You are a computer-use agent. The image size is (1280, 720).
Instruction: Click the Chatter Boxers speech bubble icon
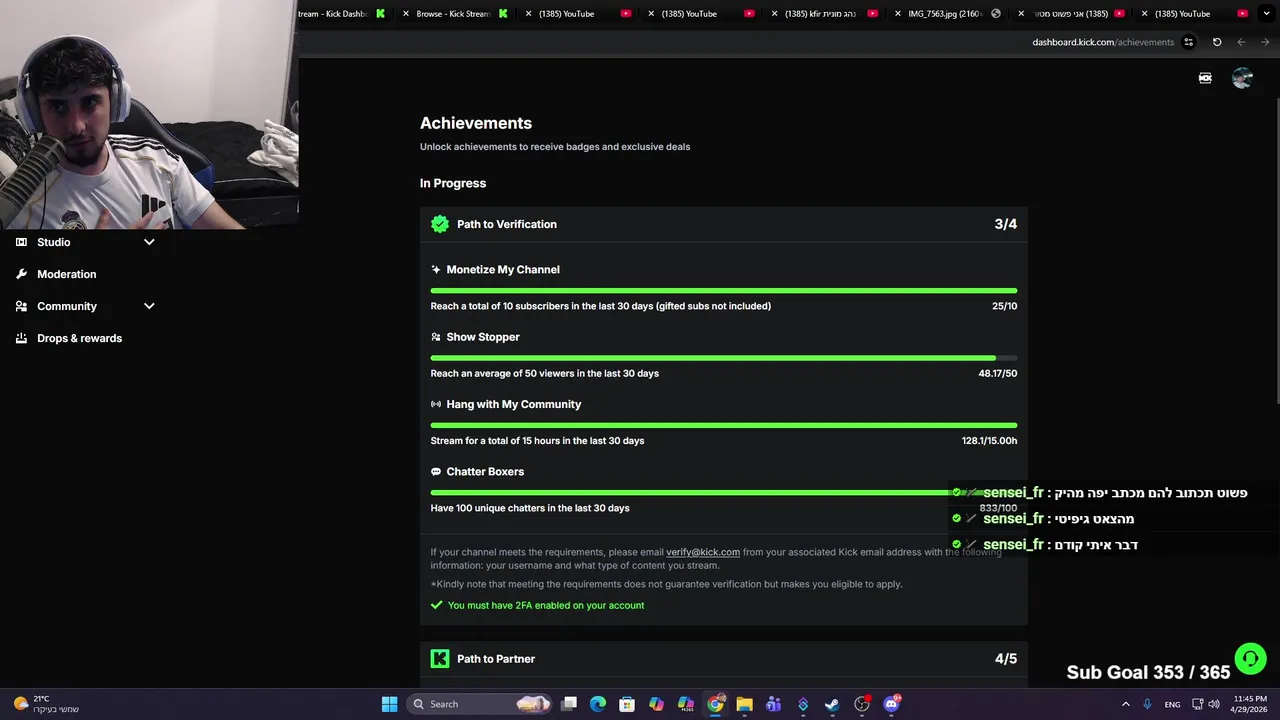point(436,472)
